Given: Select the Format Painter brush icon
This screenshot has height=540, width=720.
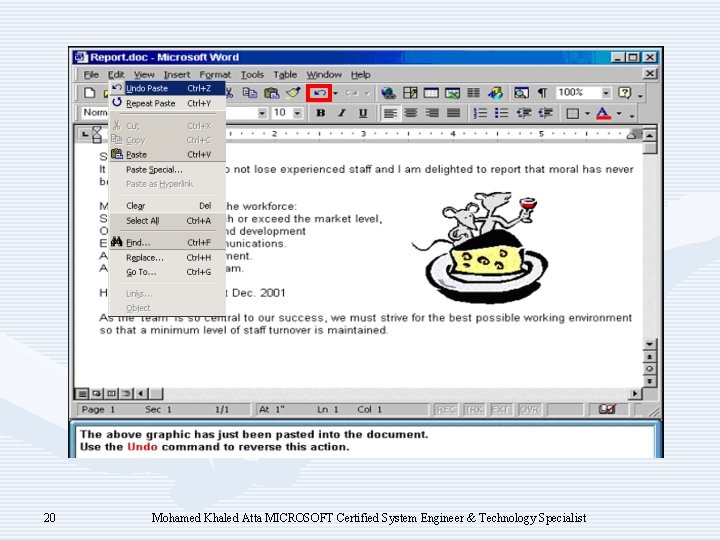Looking at the screenshot, I should point(293,93).
